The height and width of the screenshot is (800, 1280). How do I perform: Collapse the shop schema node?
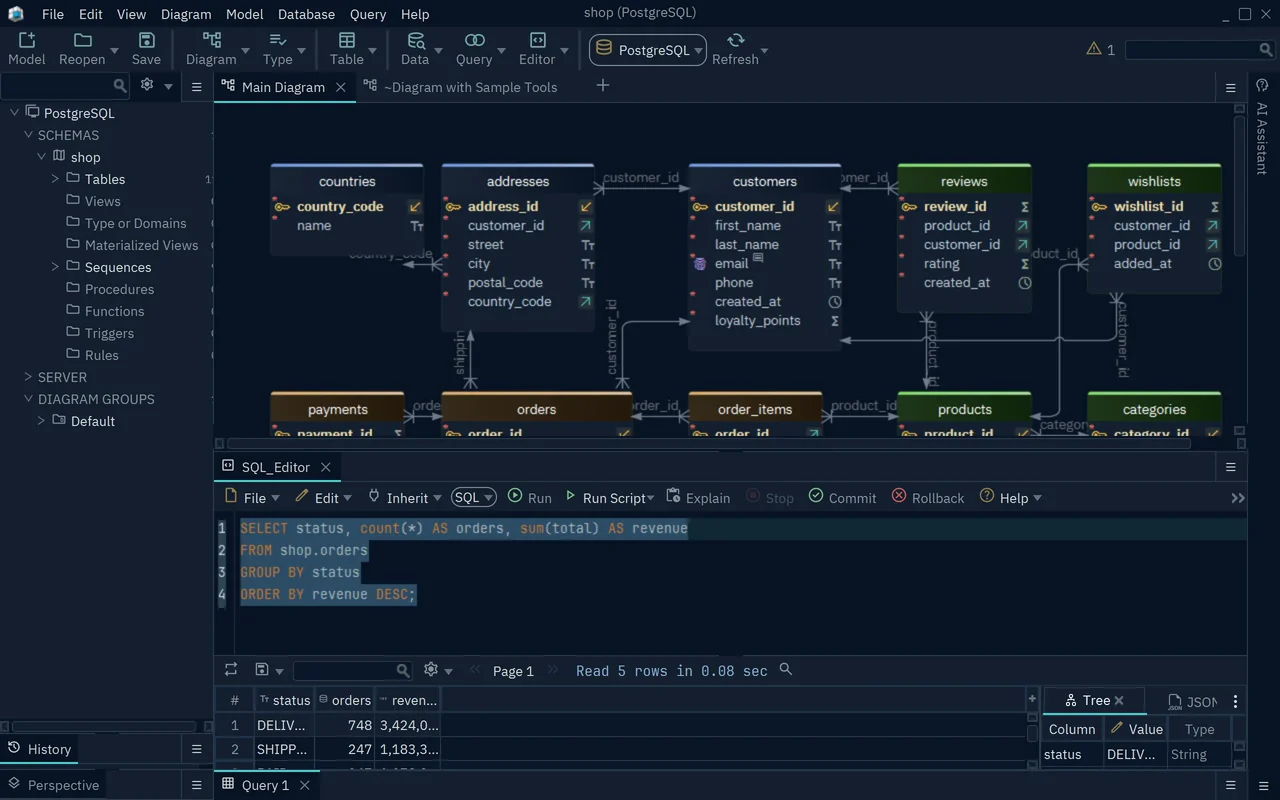[42, 157]
